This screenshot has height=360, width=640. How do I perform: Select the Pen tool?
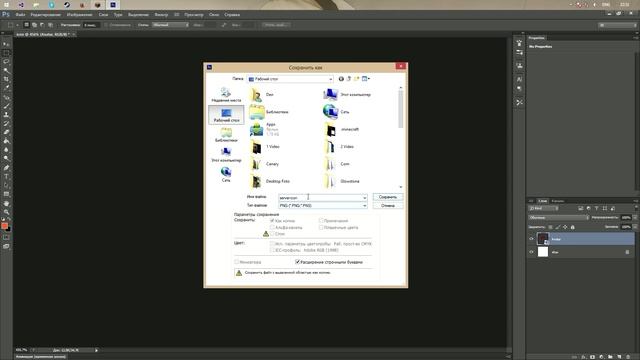coord(6,168)
